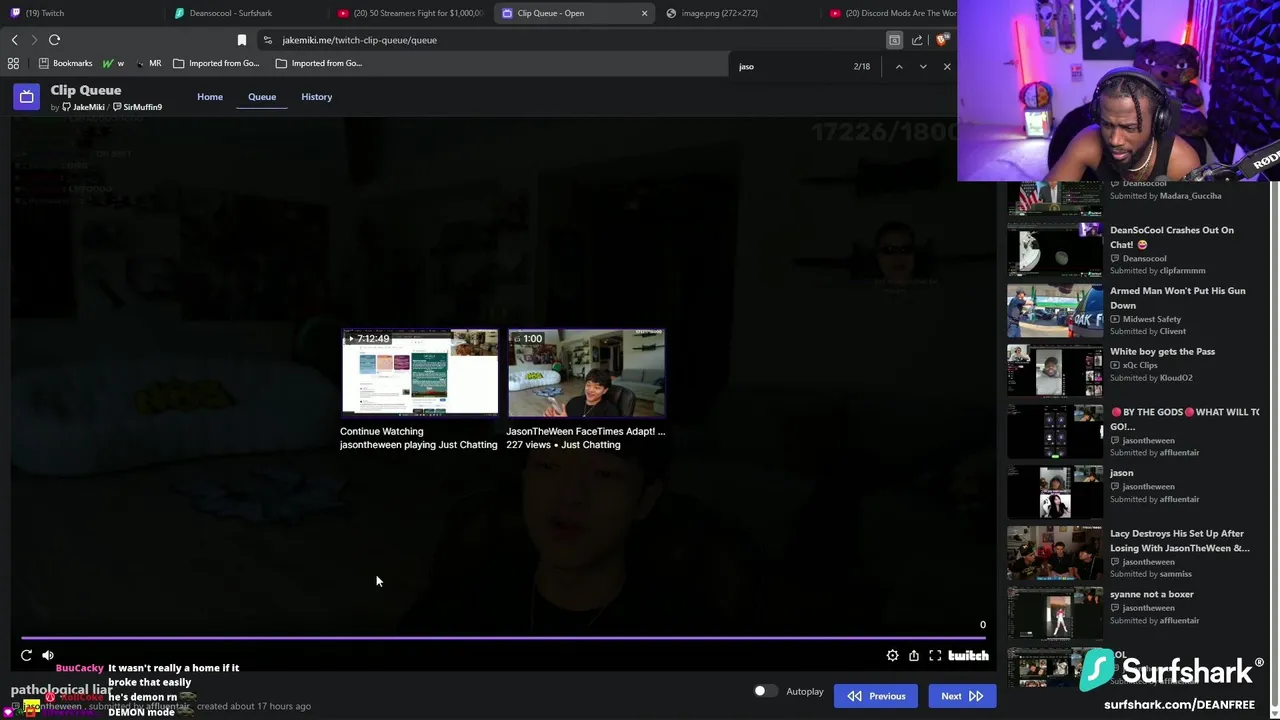Skip to the Next clip
The image size is (1280, 720).
pos(962,696)
